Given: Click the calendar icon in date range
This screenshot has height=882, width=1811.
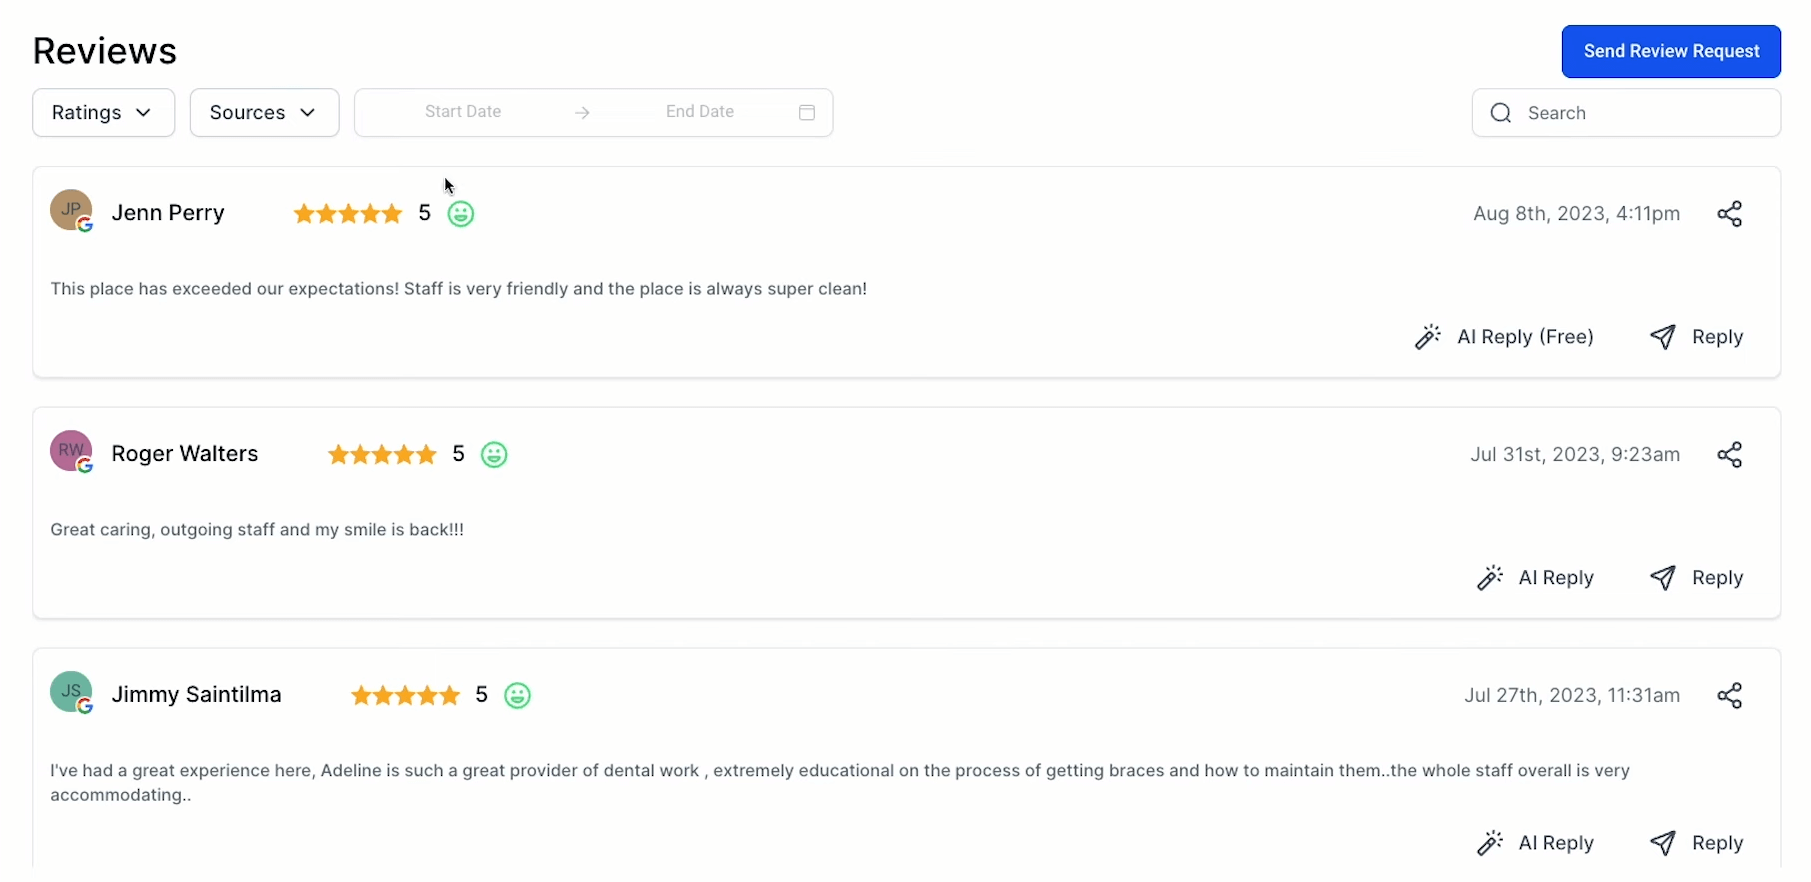Looking at the screenshot, I should 807,113.
